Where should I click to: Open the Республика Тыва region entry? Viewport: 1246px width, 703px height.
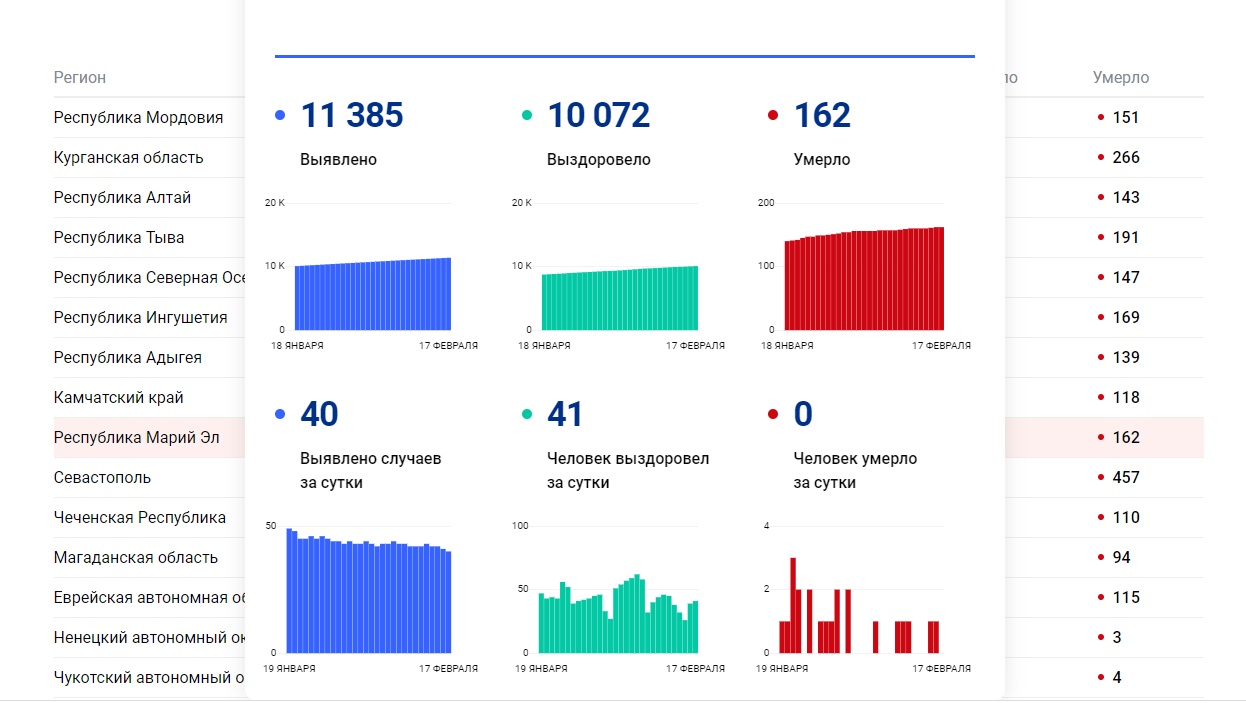(119, 237)
